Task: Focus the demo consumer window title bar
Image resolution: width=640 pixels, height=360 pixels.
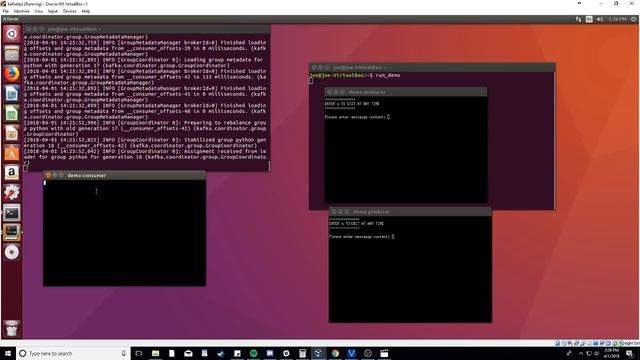Action: 124,175
